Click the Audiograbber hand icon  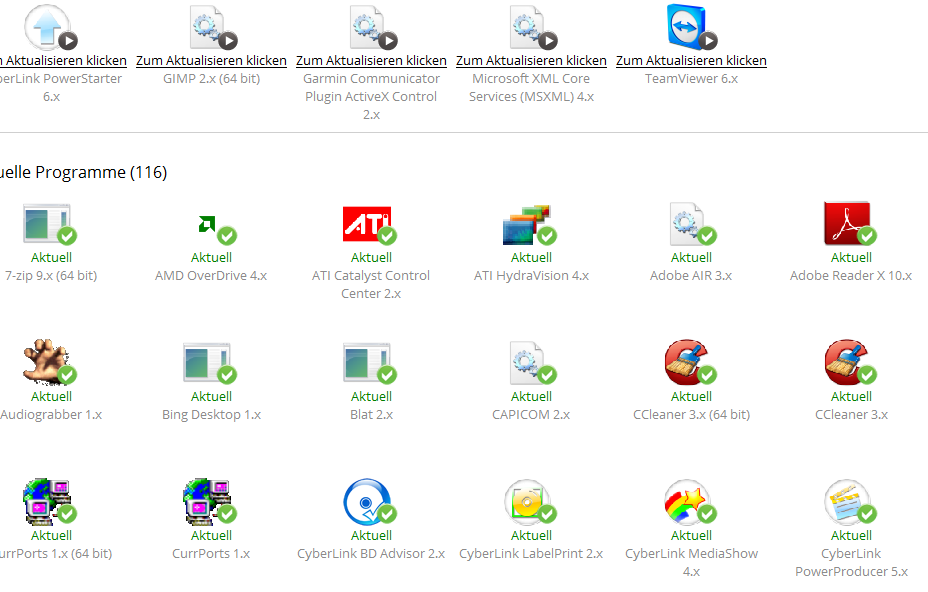tap(47, 364)
